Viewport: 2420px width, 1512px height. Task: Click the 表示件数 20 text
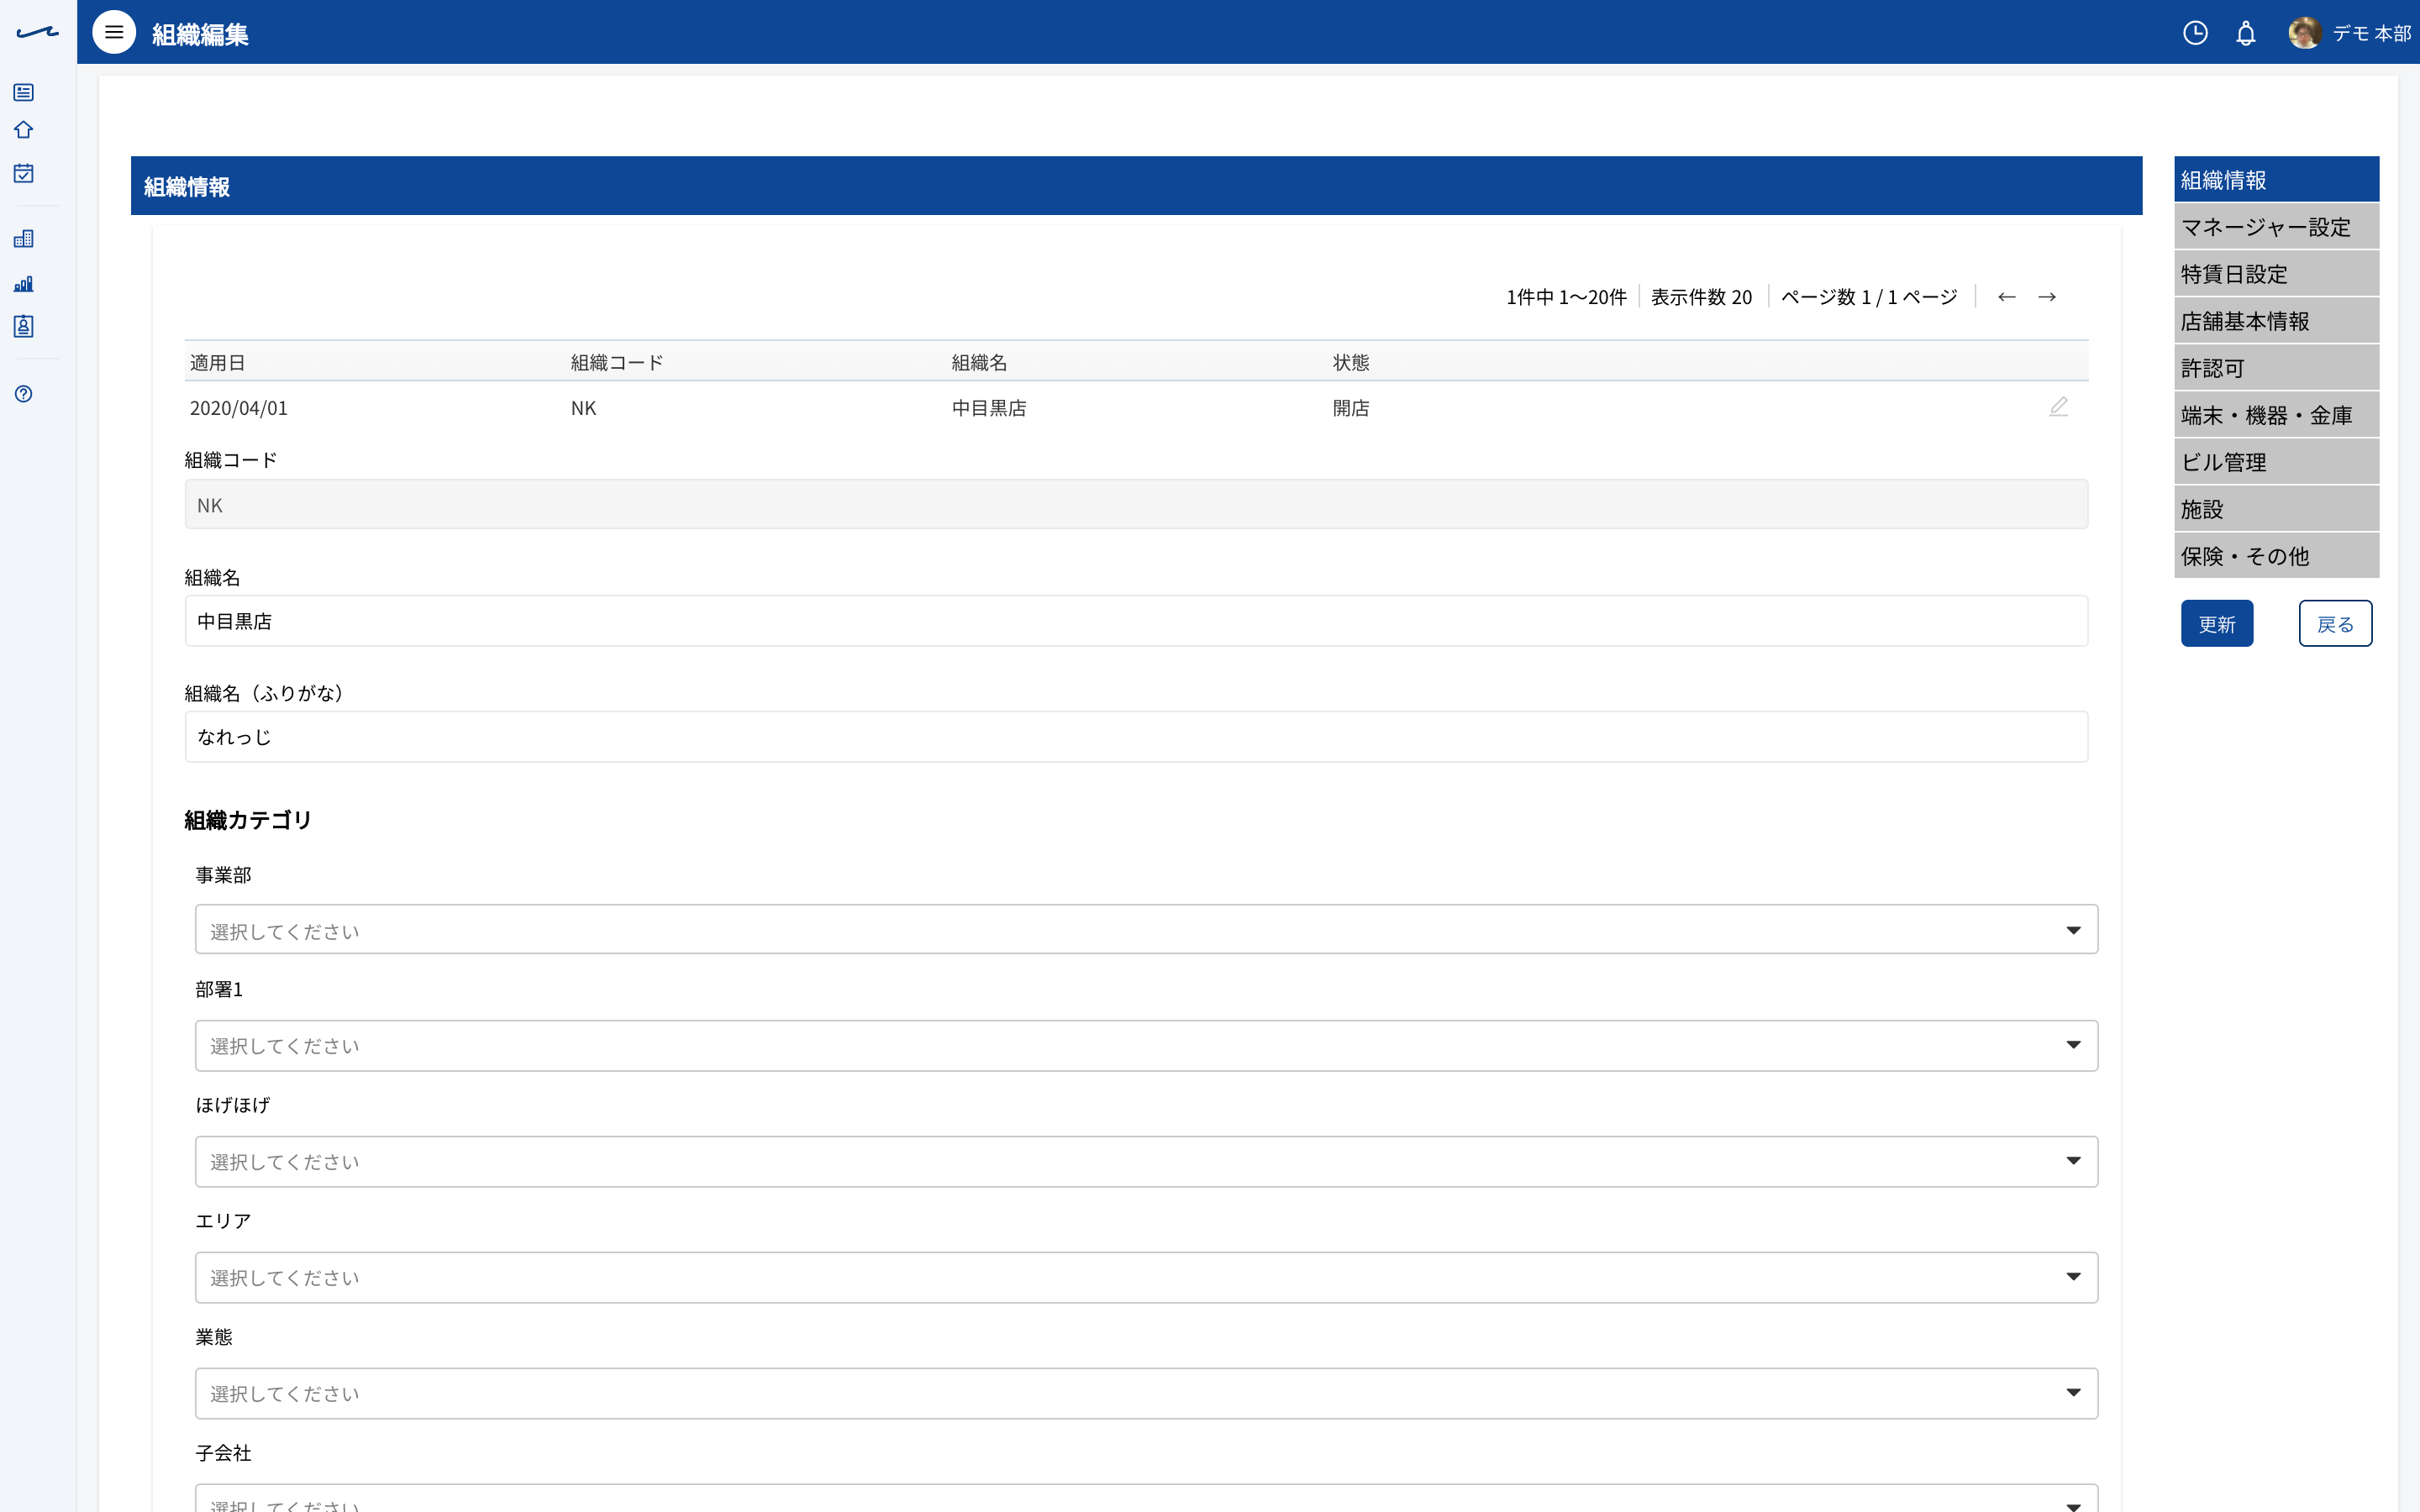1701,297
